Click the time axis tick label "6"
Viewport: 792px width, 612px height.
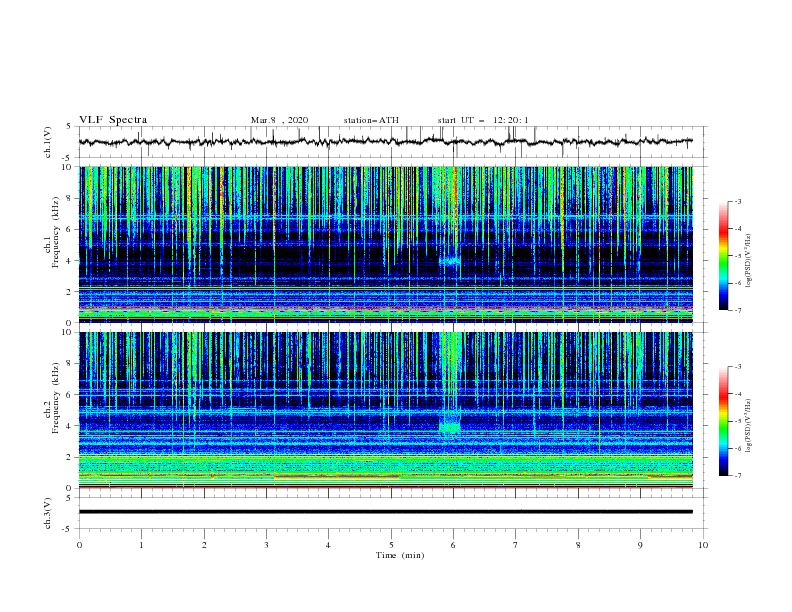pos(453,545)
